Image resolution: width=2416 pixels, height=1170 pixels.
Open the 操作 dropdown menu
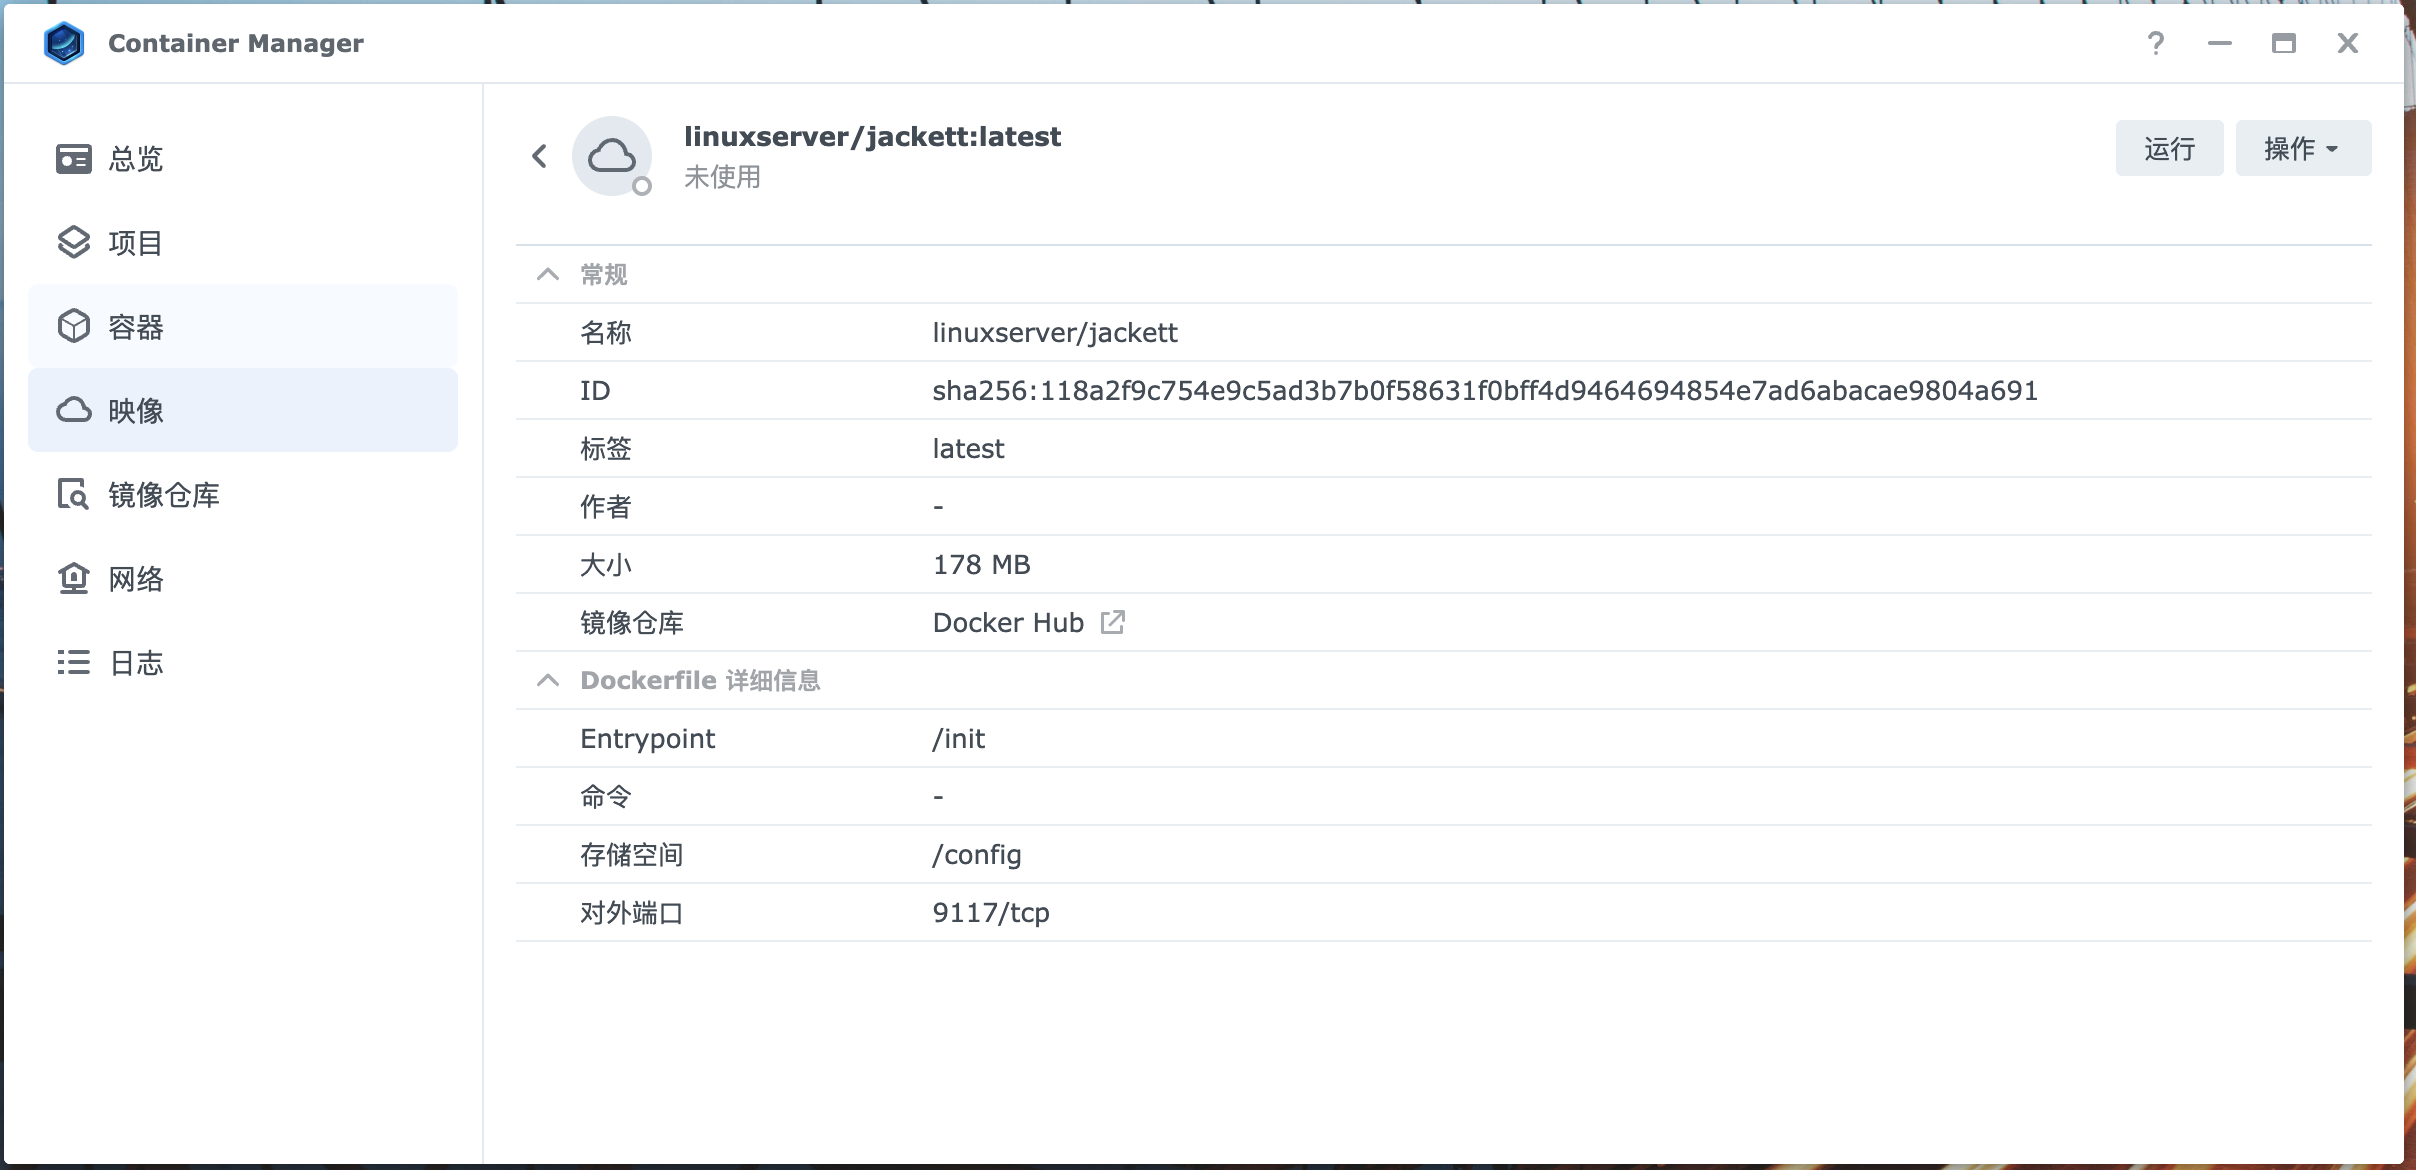coord(2302,148)
